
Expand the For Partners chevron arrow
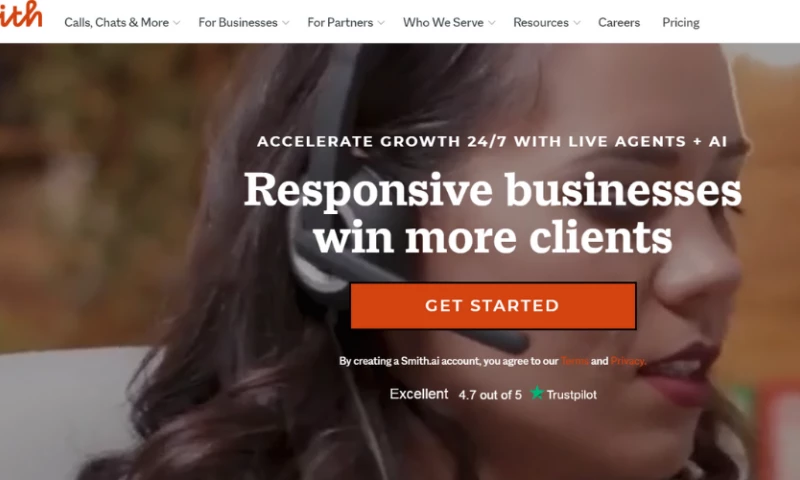coord(381,23)
